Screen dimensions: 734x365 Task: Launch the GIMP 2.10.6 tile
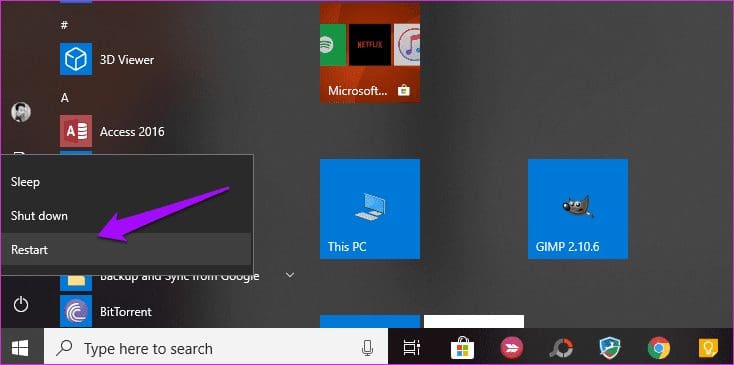(x=578, y=209)
